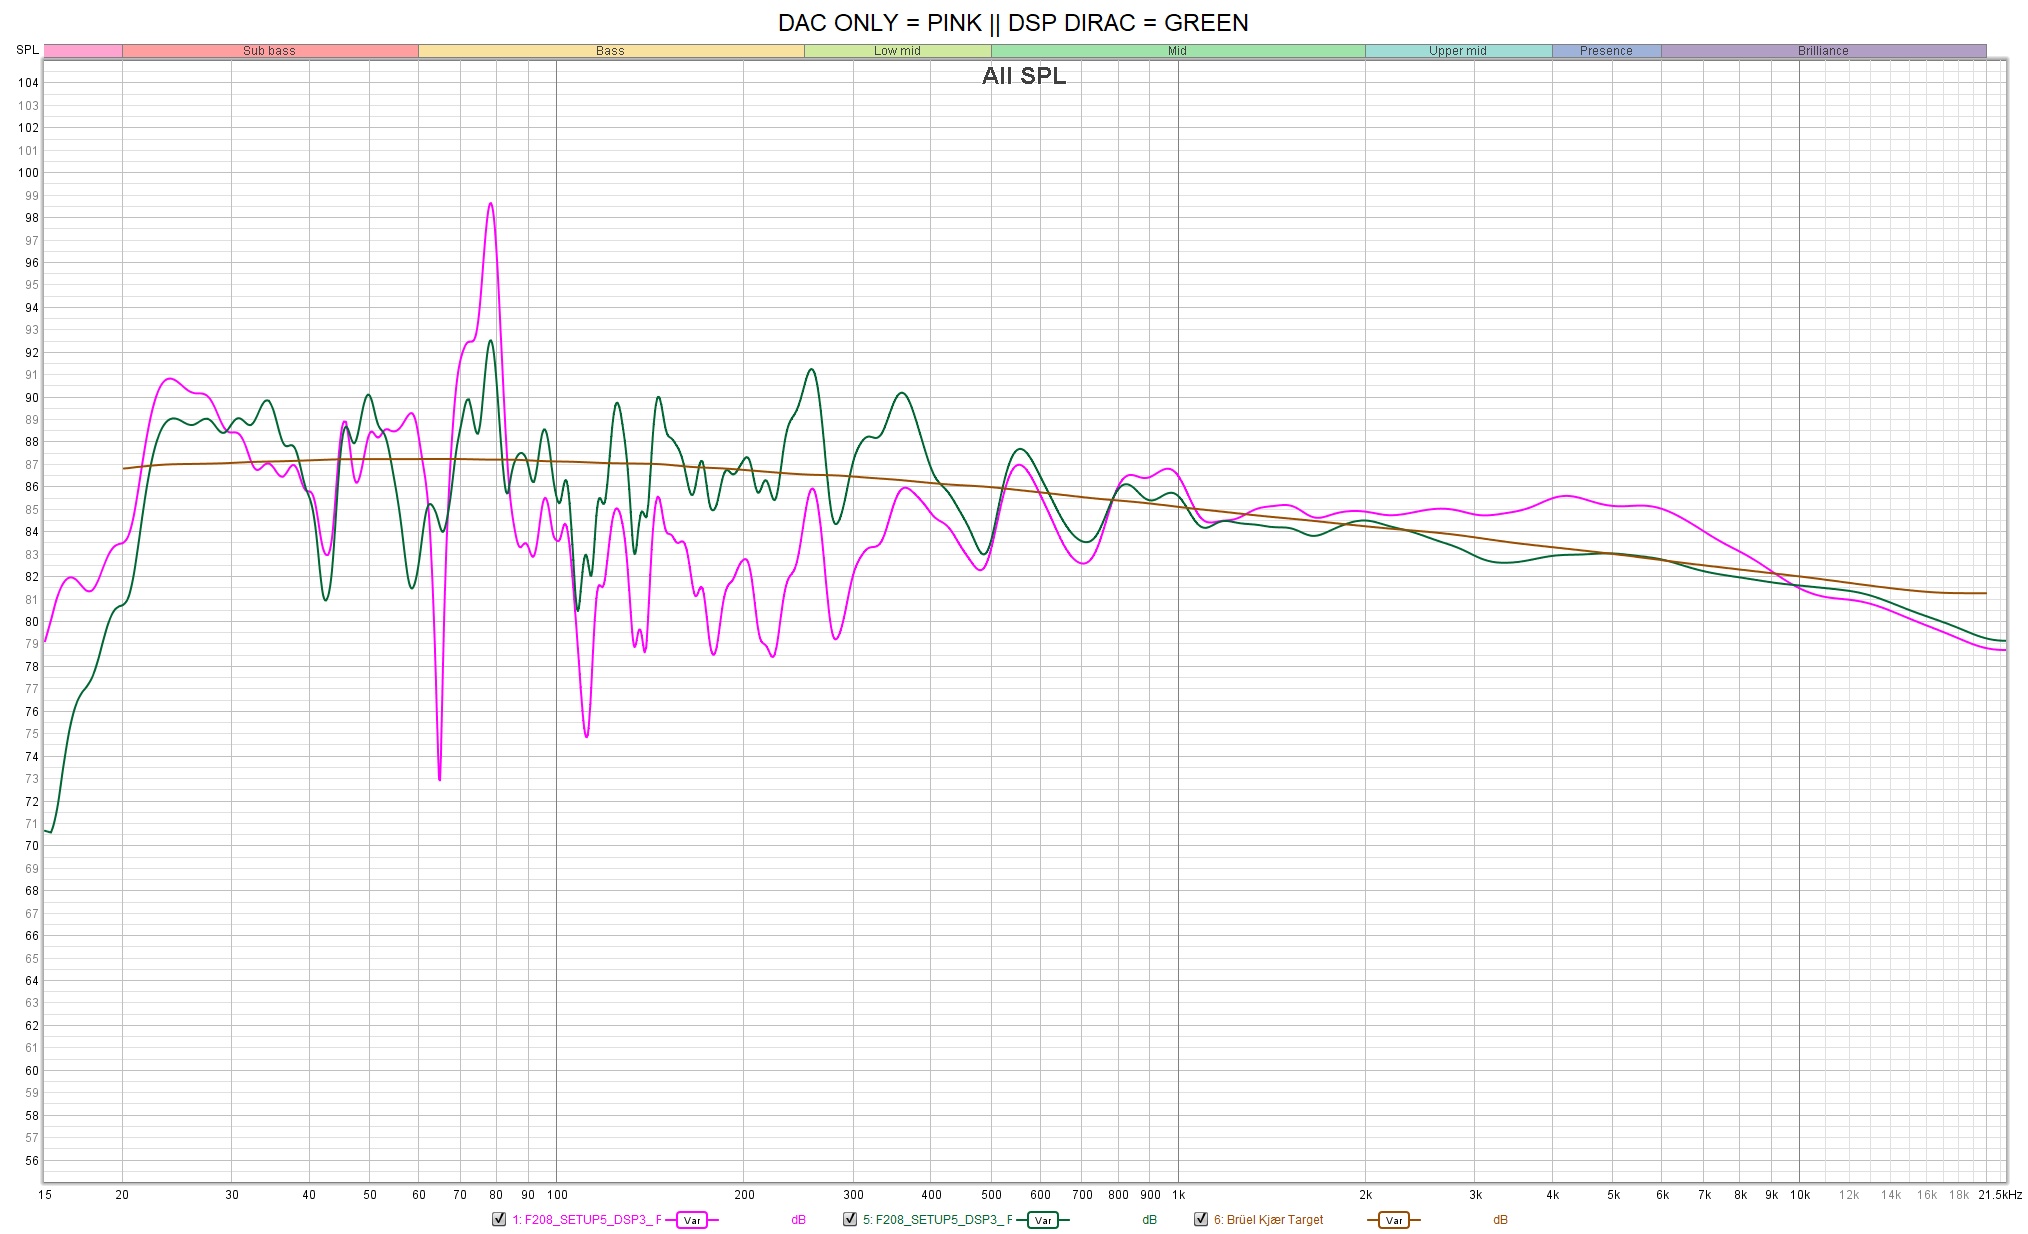
Task: Open the brown target Var smoothing button
Action: tap(1394, 1220)
